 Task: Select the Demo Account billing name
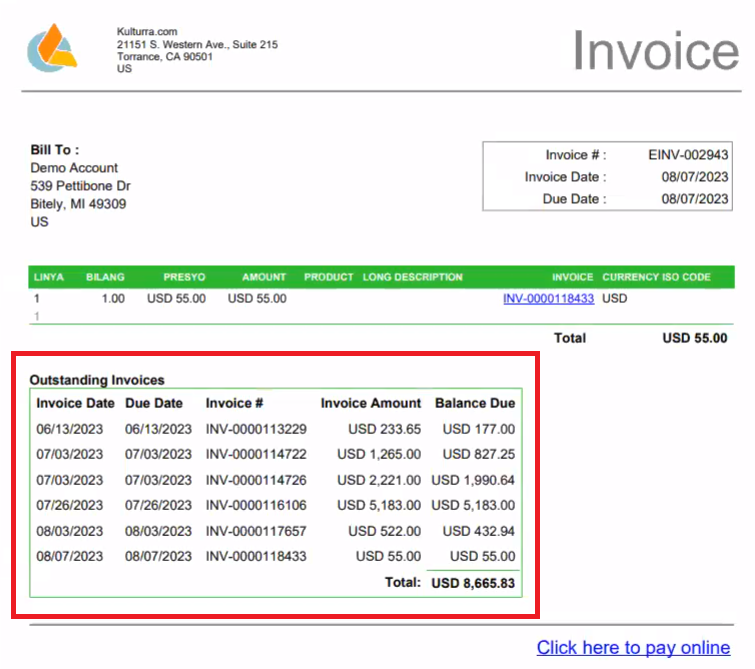[x=74, y=168]
